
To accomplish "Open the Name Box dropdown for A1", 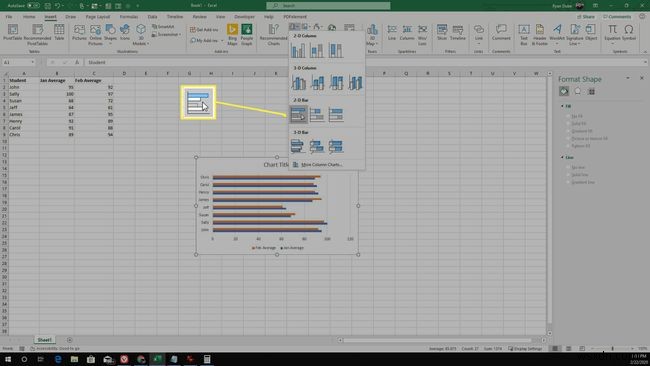I will (x=32, y=62).
